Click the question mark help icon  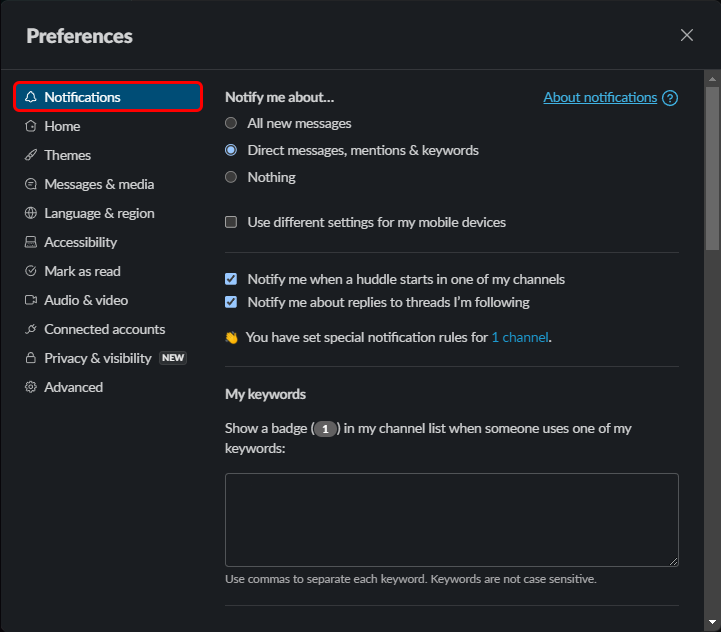click(x=670, y=98)
